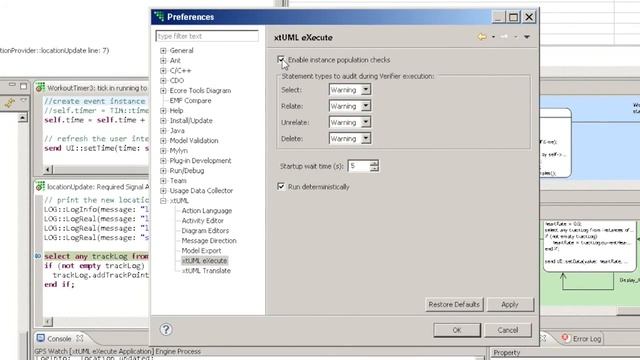Click the OK button
The image size is (640, 360).
[457, 330]
